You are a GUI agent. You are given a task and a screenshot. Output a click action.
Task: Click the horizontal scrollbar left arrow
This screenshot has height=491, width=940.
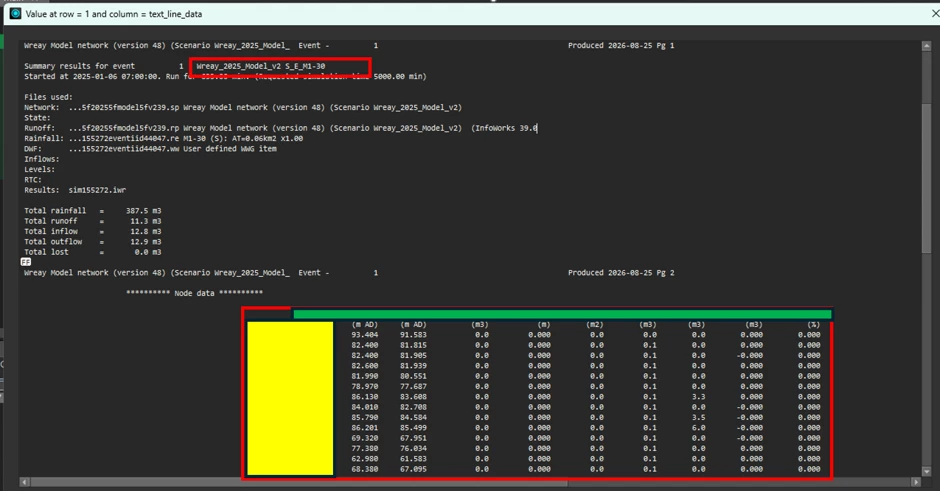point(24,482)
